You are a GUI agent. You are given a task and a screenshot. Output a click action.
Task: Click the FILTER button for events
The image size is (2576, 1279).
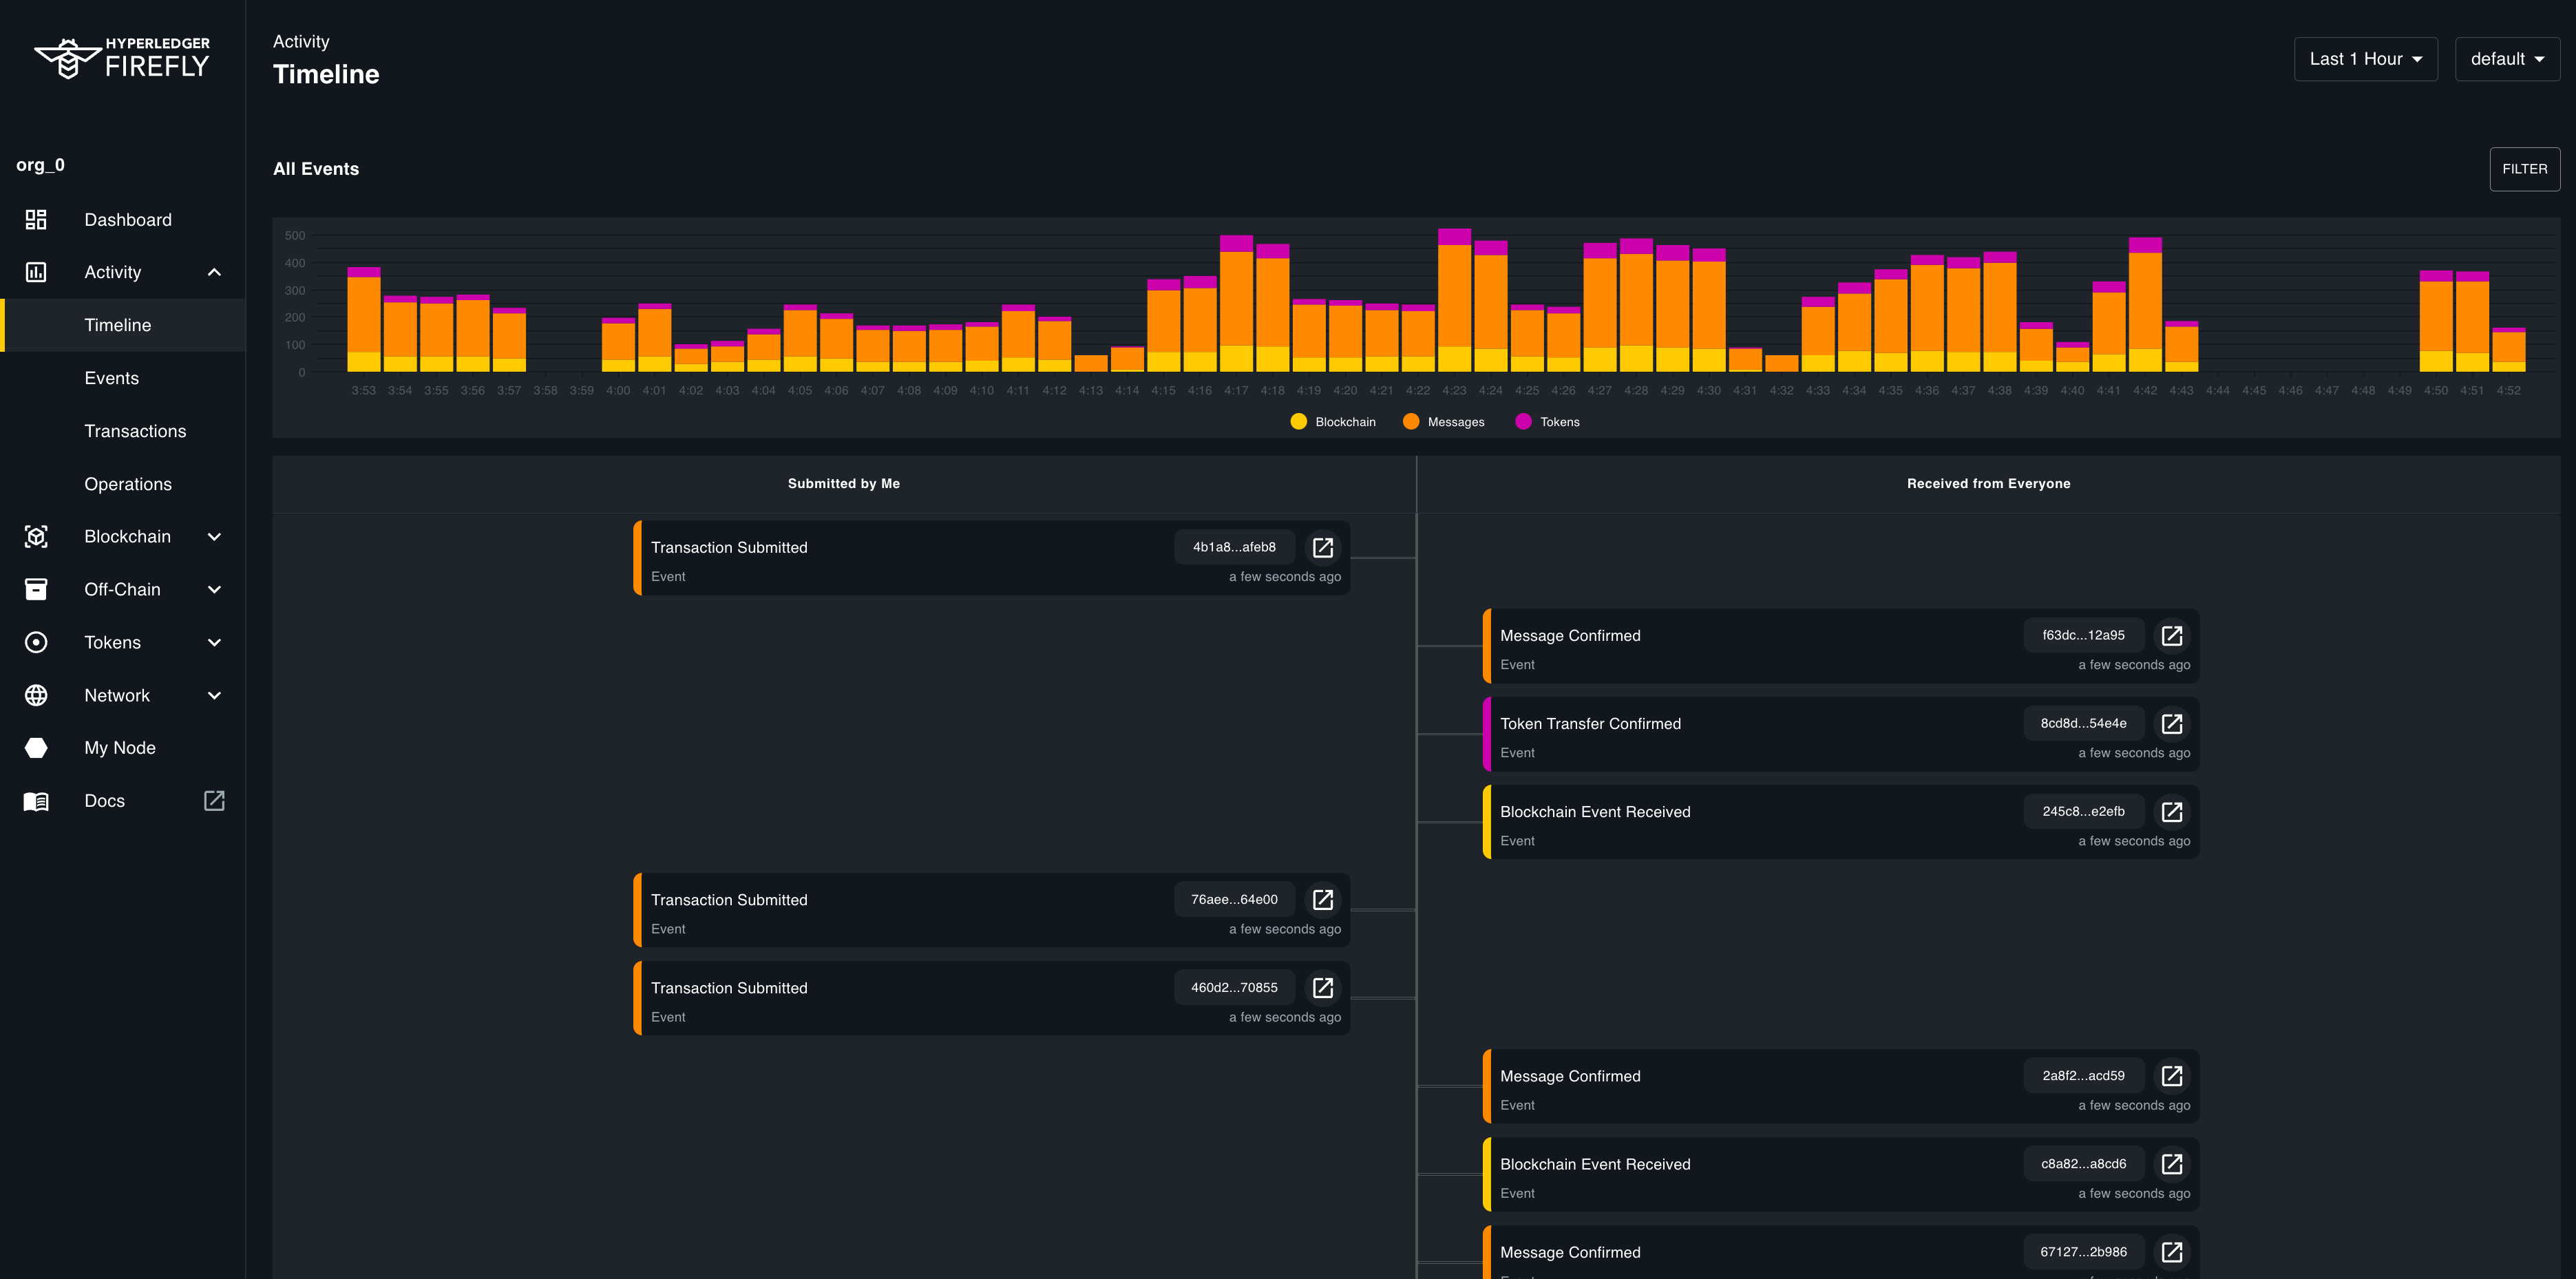point(2524,167)
